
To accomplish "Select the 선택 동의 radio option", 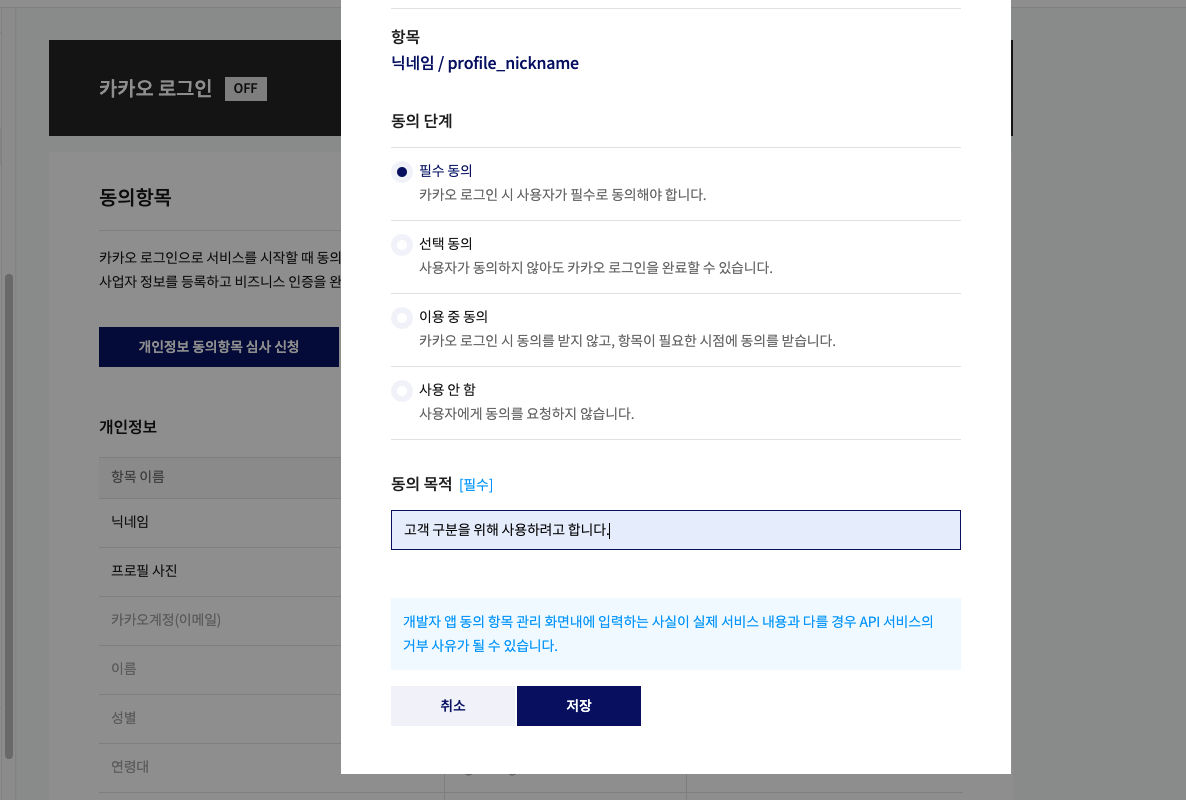I will point(402,245).
